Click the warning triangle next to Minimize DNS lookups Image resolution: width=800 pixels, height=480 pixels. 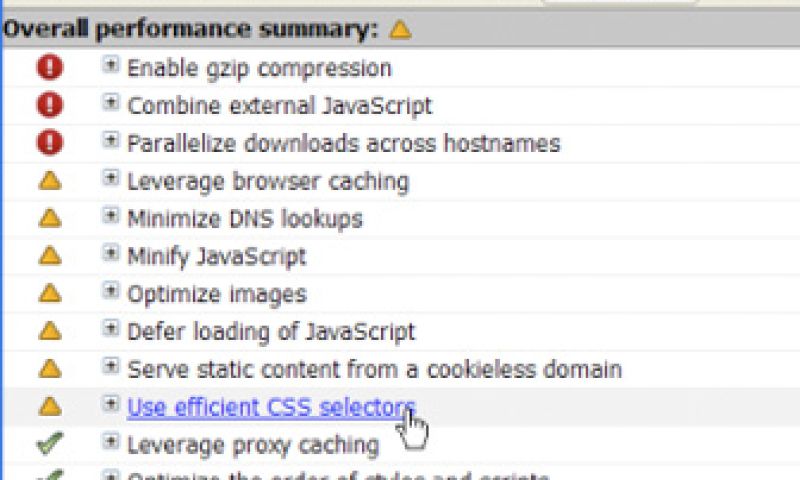pos(50,218)
